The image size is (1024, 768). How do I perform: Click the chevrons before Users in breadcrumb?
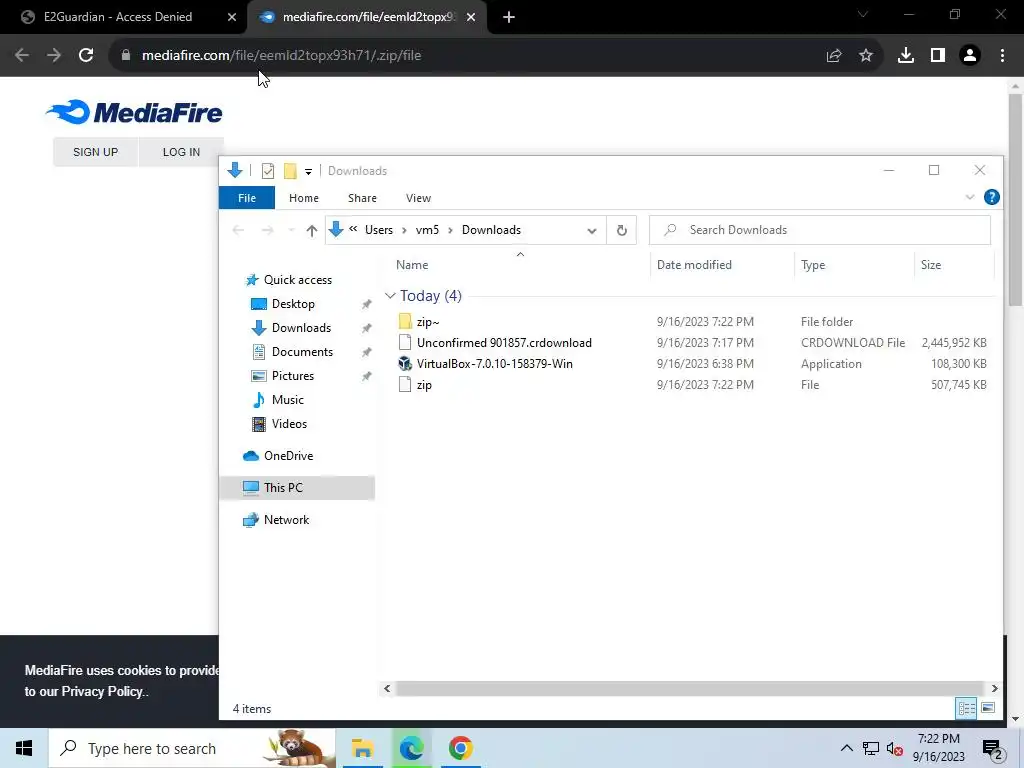click(x=353, y=229)
